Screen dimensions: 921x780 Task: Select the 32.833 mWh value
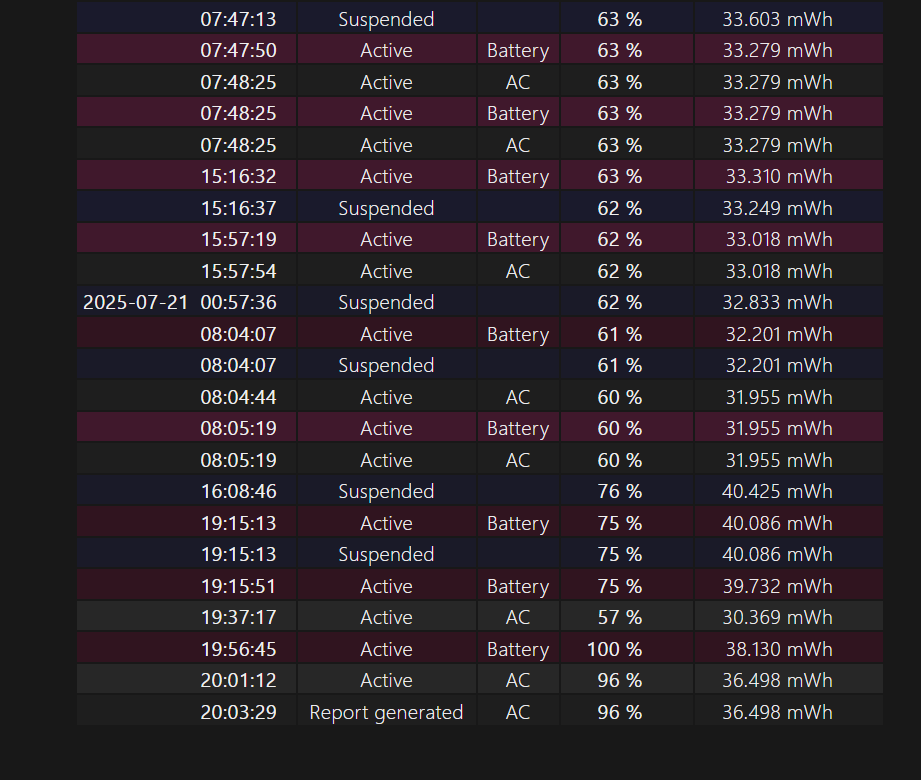click(778, 302)
